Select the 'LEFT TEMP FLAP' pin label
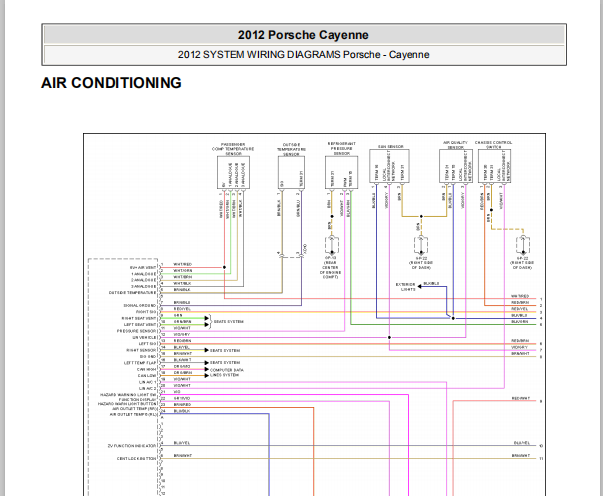The width and height of the screenshot is (603, 496). click(140, 363)
